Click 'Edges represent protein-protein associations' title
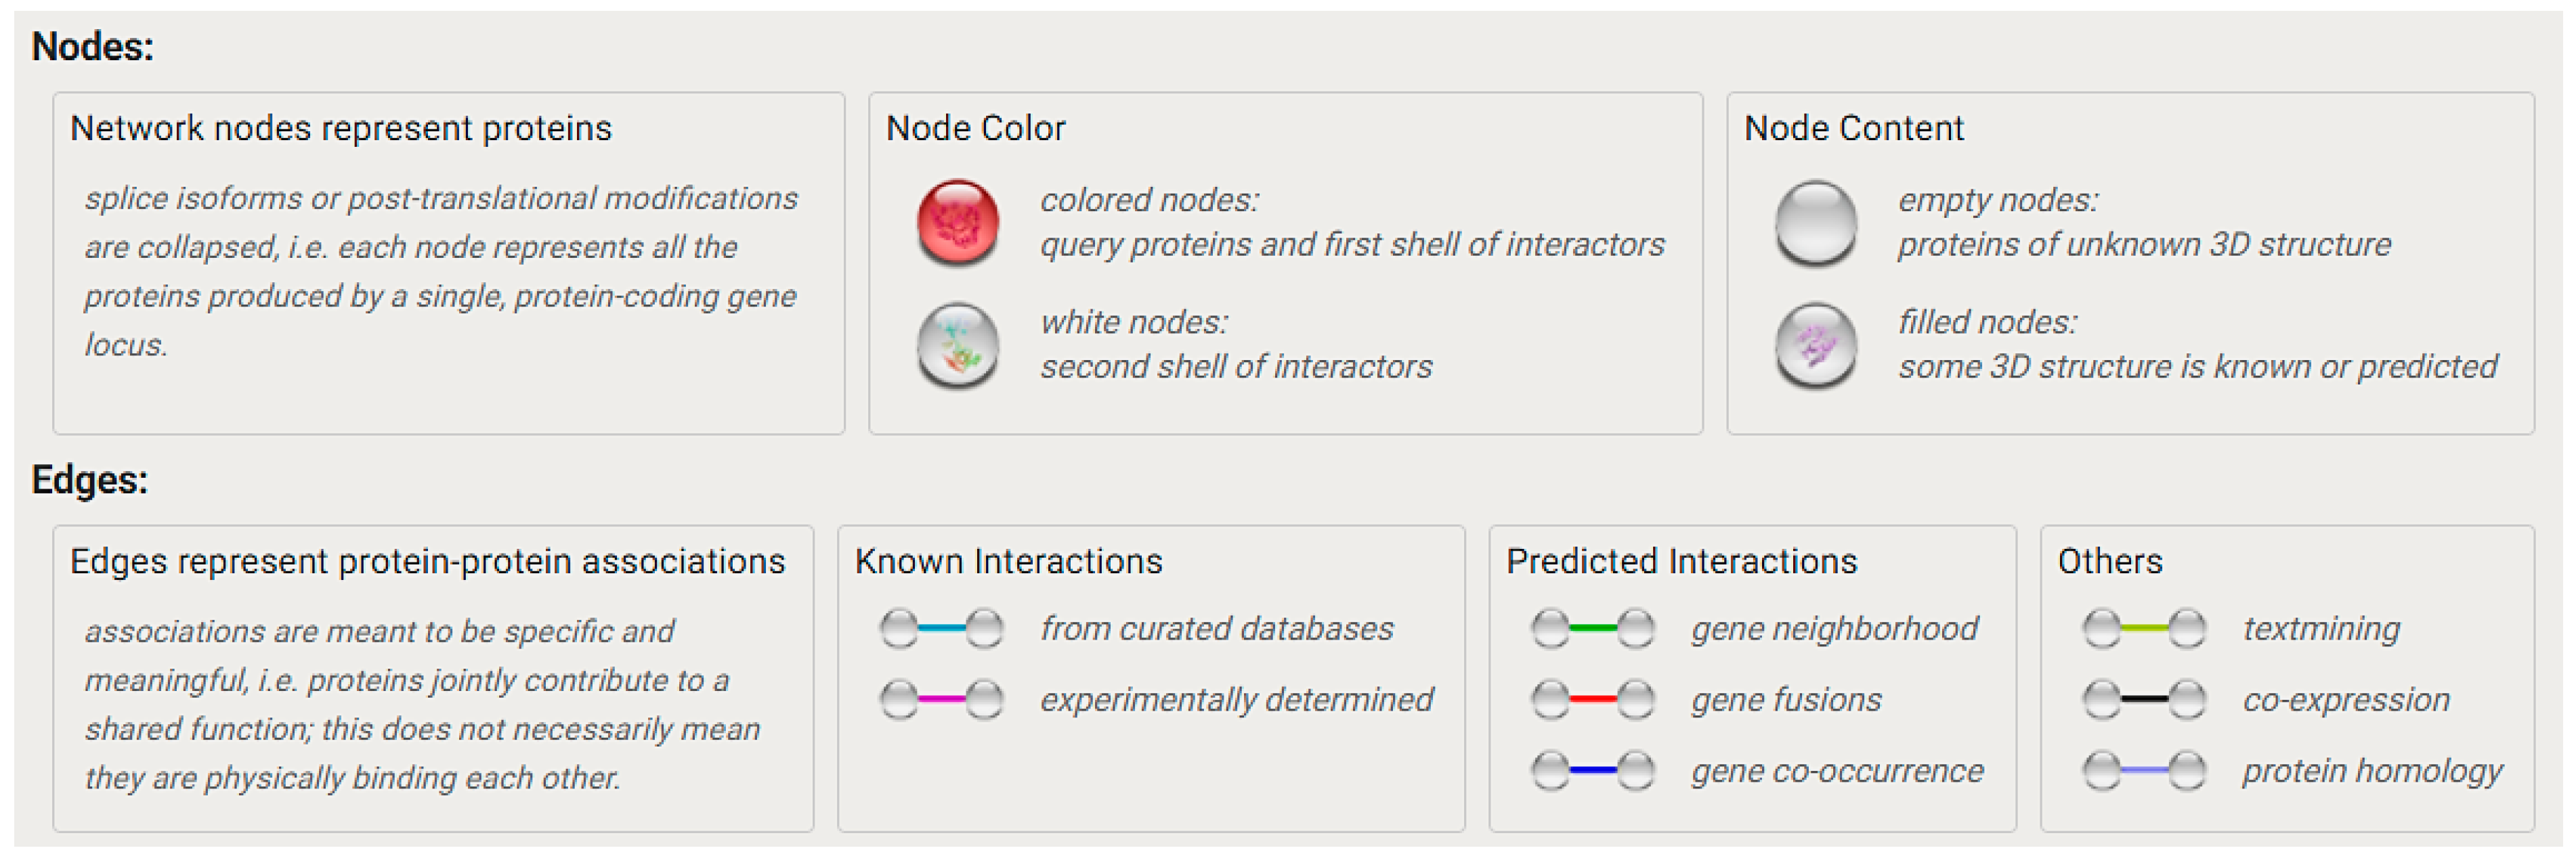Screen dimensions: 2576x867 pos(427,562)
